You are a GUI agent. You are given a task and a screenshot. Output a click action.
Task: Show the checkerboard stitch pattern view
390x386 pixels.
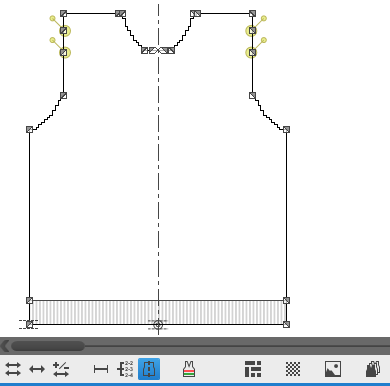click(293, 369)
